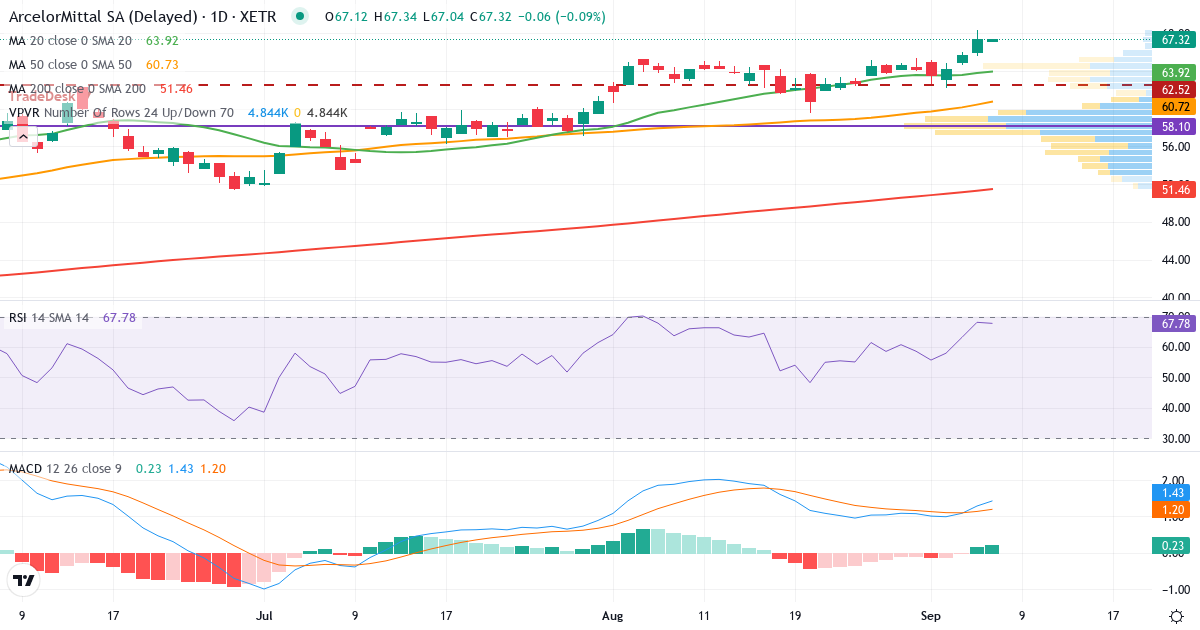Click the RSI legend value 67.78

[x=119, y=318]
